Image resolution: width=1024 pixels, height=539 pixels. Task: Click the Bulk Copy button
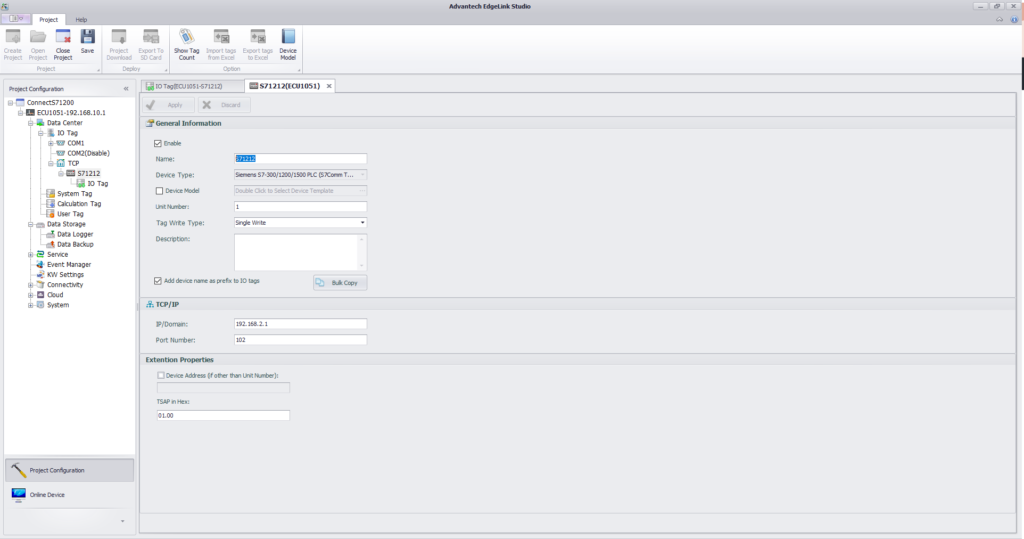340,283
